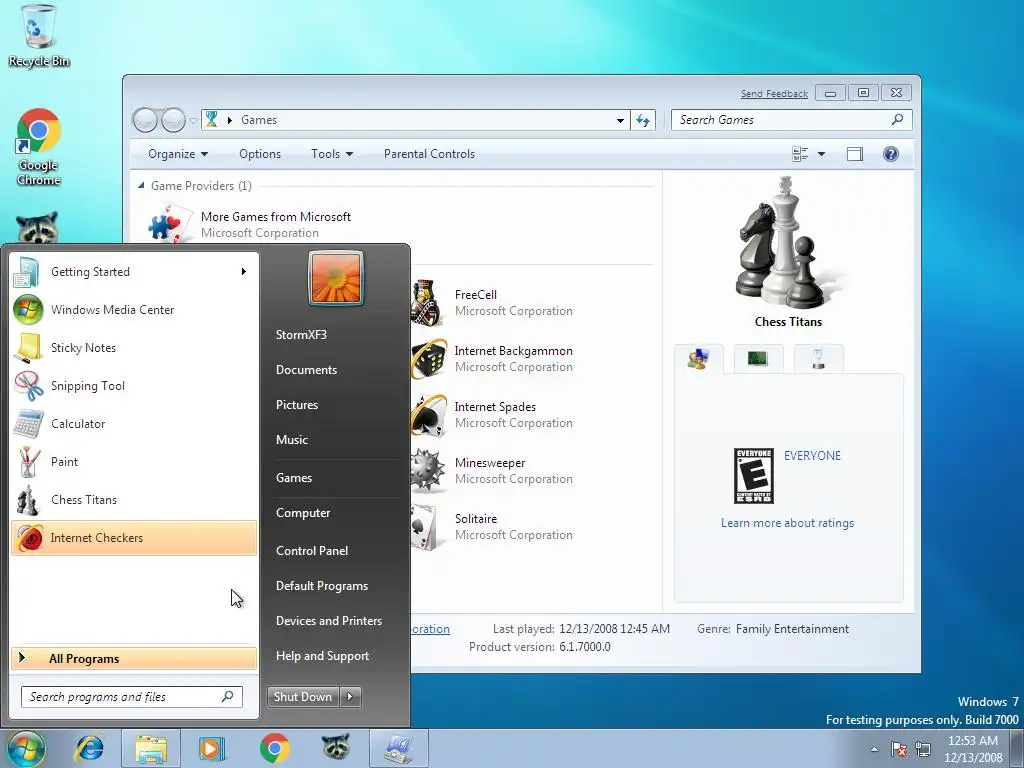
Task: Click Search programs and files box
Action: (132, 697)
